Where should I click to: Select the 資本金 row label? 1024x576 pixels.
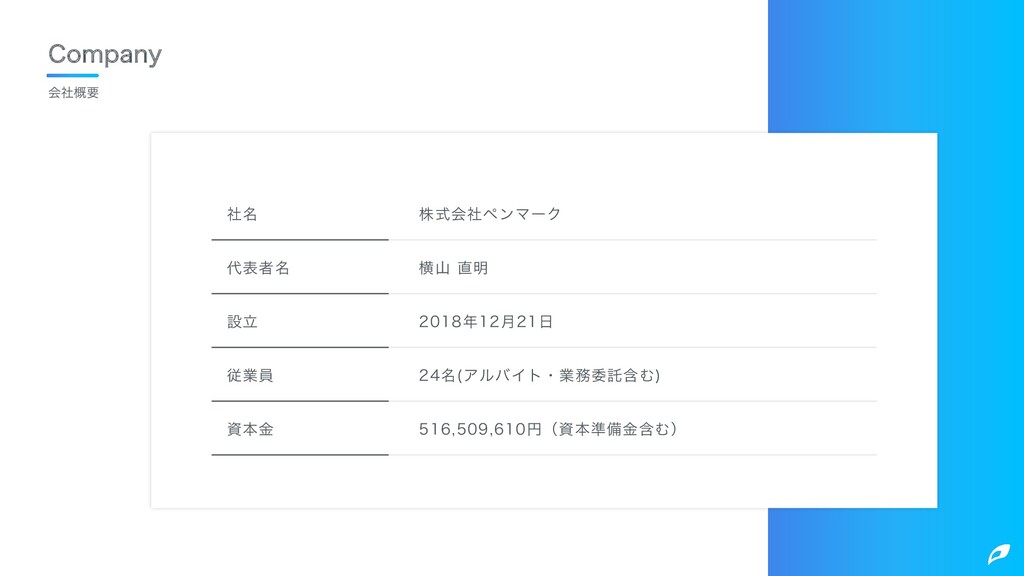tap(250, 429)
